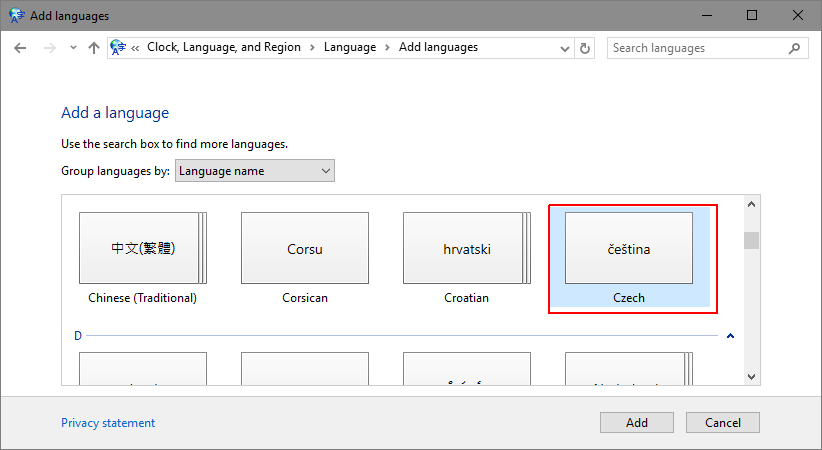
Task: Go up one level with up arrow
Action: [94, 48]
